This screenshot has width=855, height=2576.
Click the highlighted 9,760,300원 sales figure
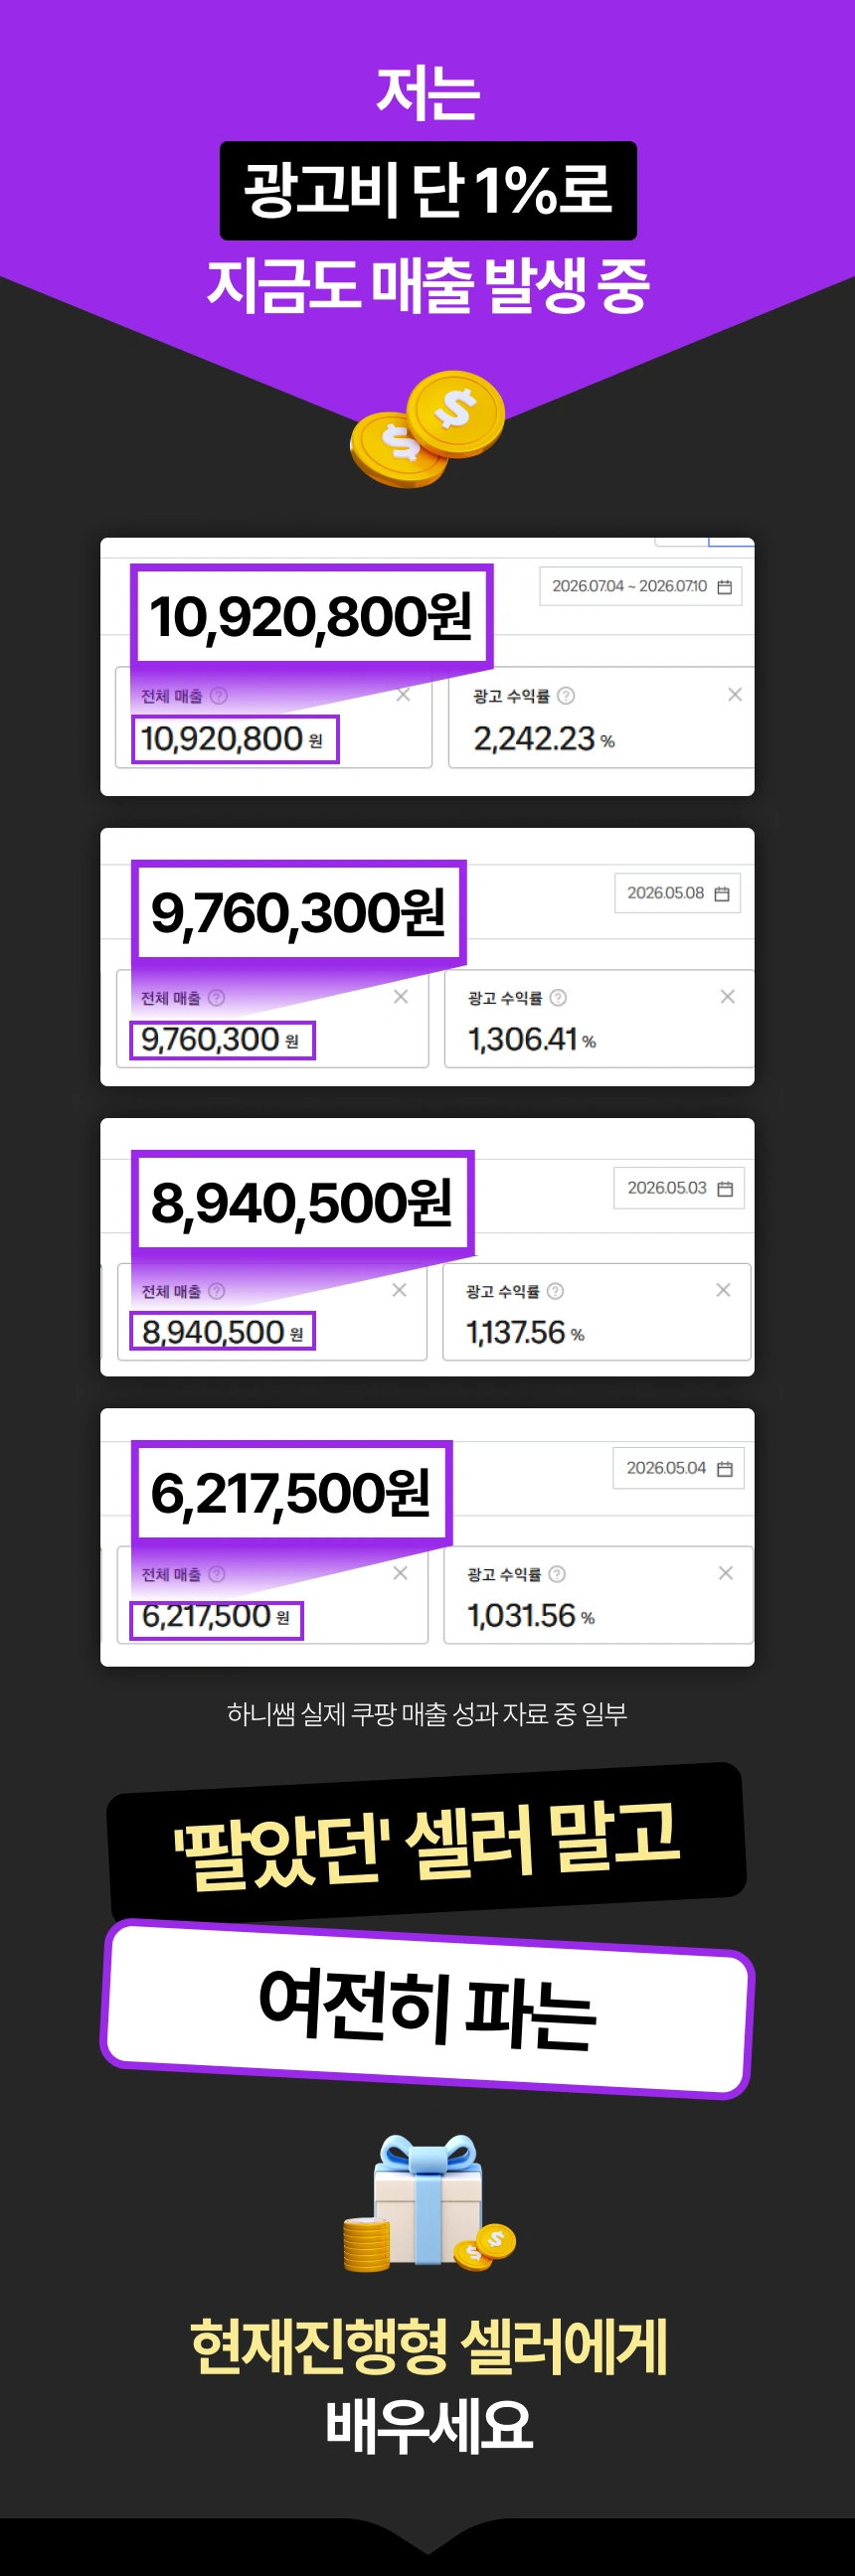pos(298,913)
